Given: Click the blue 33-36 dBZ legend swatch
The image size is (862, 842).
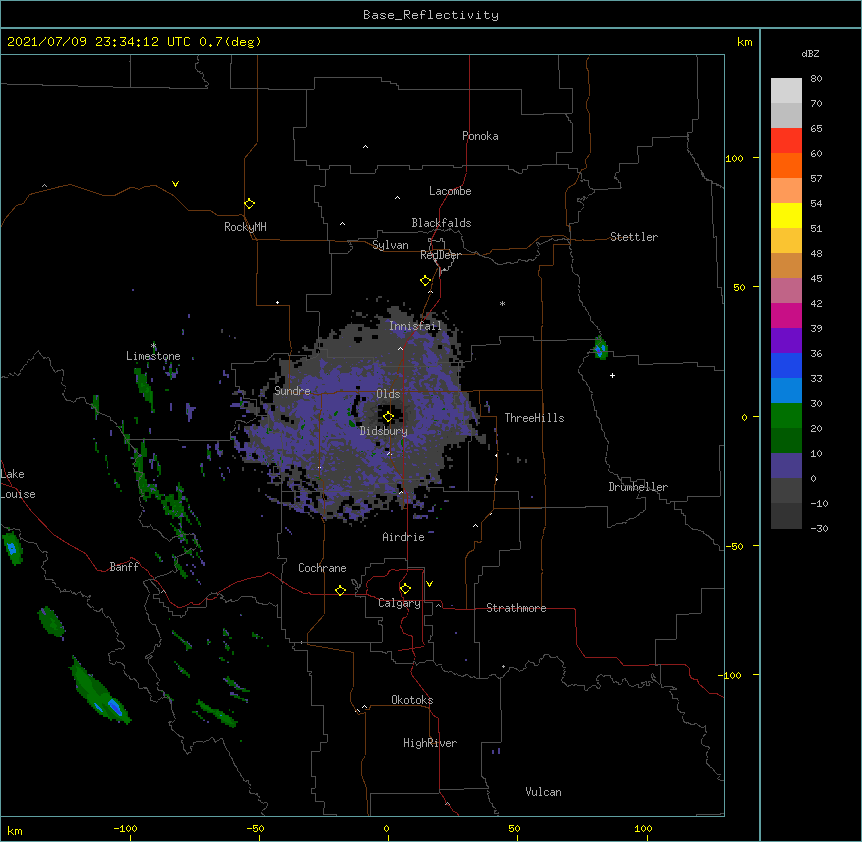Looking at the screenshot, I should (x=786, y=365).
